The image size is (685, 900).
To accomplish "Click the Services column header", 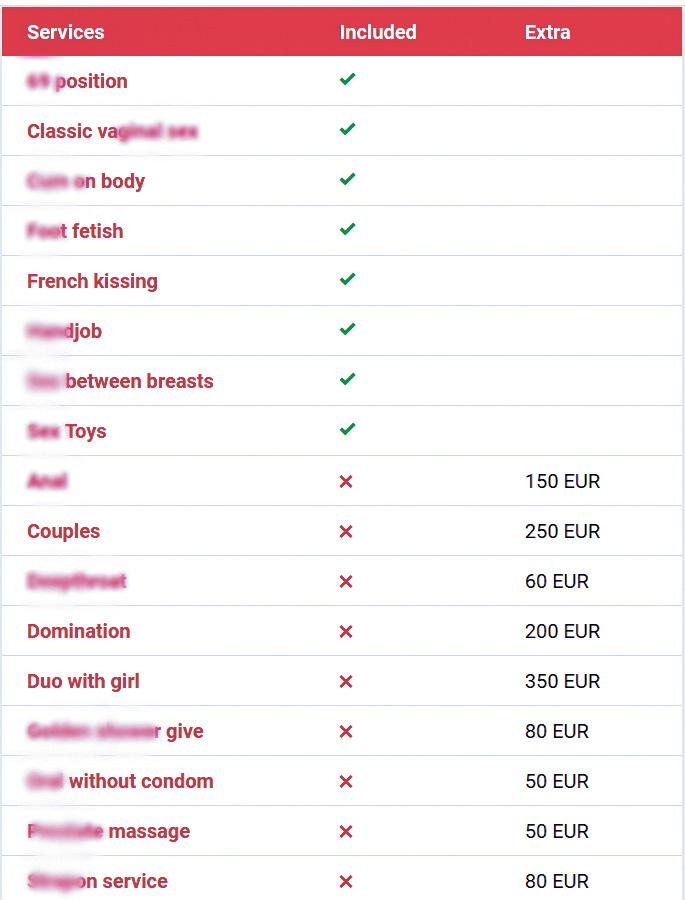I will (x=66, y=32).
